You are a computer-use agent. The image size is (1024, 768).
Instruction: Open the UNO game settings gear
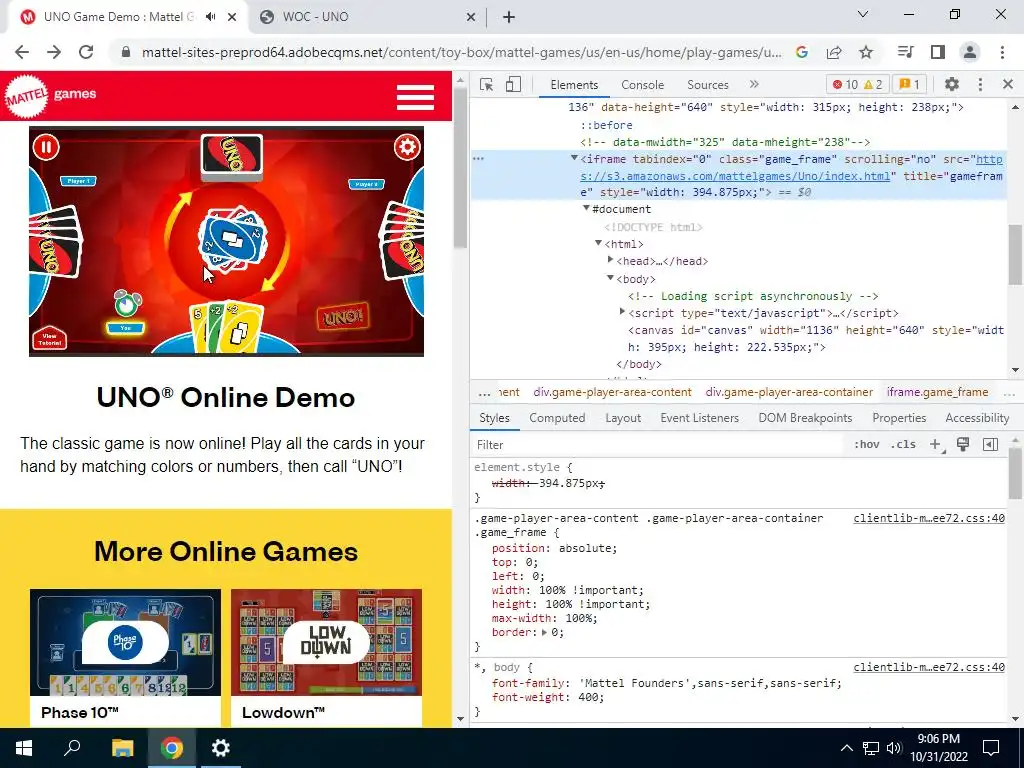pos(407,147)
